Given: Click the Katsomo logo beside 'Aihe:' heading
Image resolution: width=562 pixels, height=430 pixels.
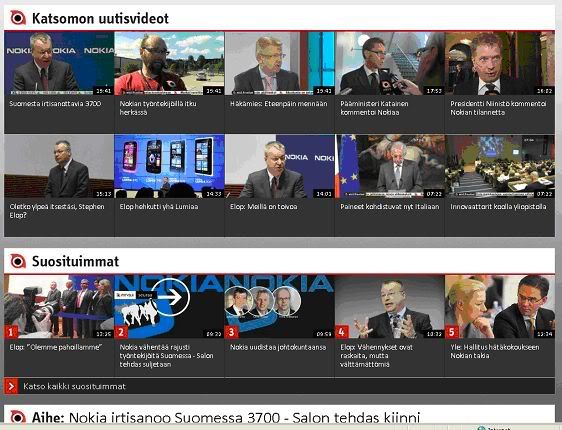Looking at the screenshot, I should [x=18, y=417].
